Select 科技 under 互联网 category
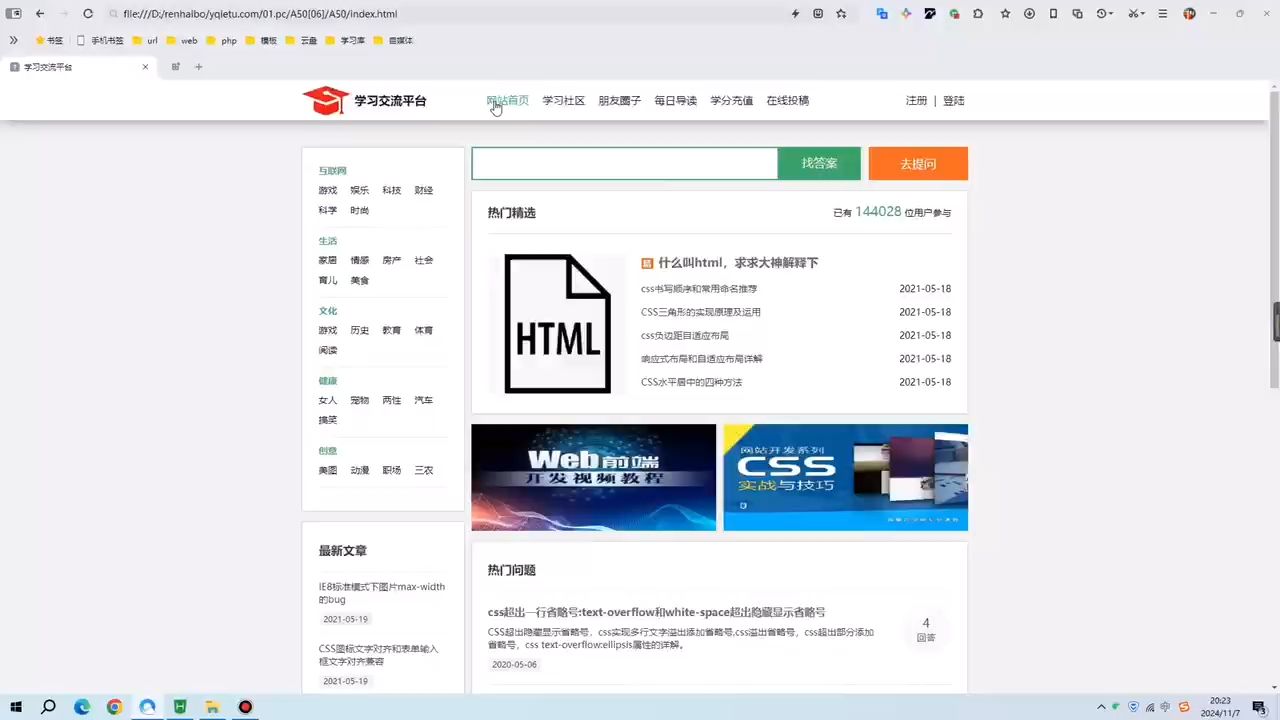The width and height of the screenshot is (1280, 720). click(x=391, y=190)
